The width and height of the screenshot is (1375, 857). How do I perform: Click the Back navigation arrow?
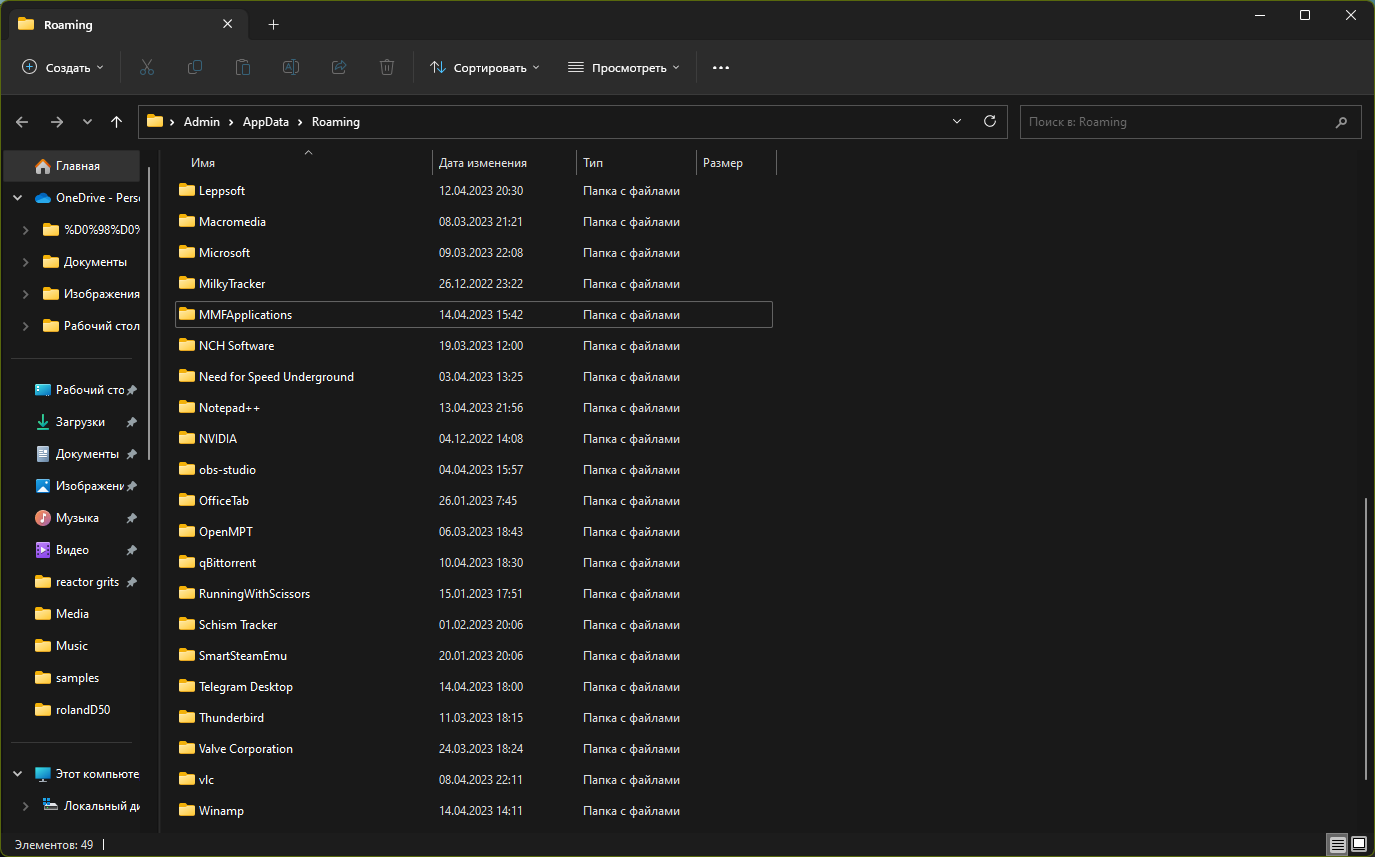(22, 121)
